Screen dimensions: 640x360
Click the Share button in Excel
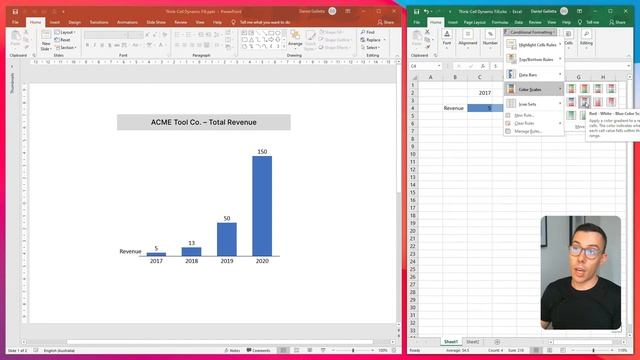pyautogui.click(x=617, y=22)
